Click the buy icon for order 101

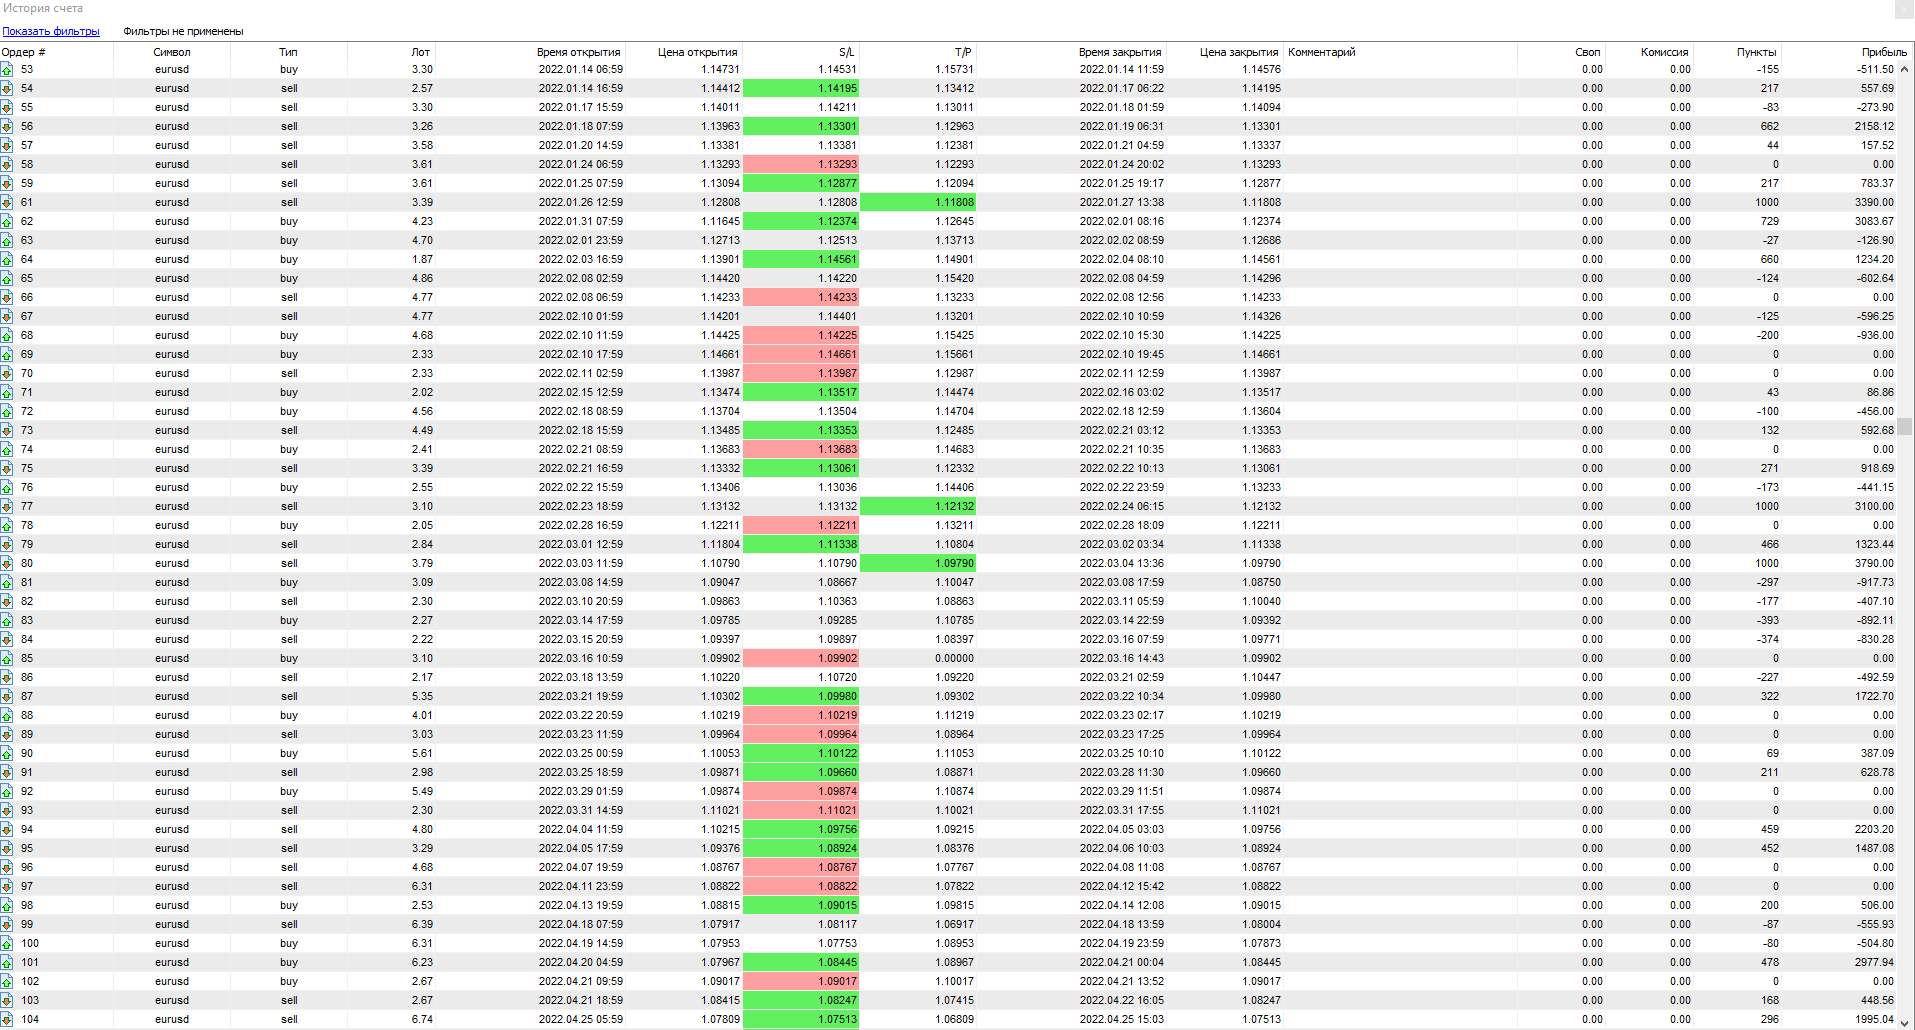pyautogui.click(x=7, y=963)
